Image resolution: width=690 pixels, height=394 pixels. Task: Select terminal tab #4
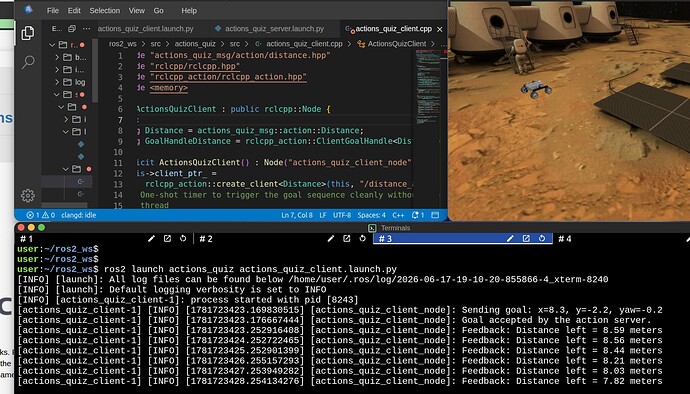(565, 239)
